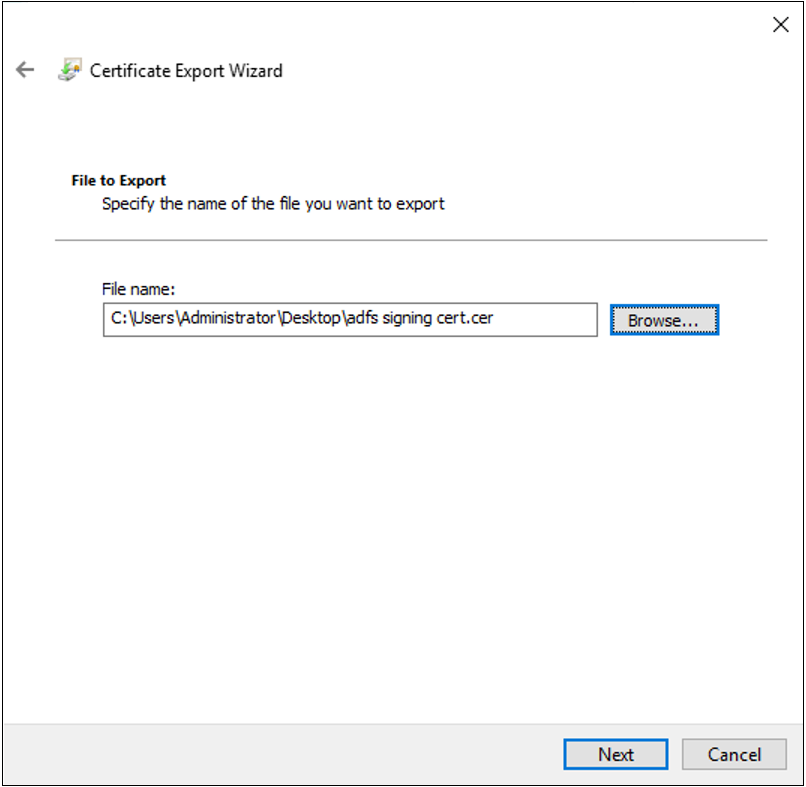The width and height of the screenshot is (806, 787).
Task: Cancel the certificate export
Action: point(734,754)
